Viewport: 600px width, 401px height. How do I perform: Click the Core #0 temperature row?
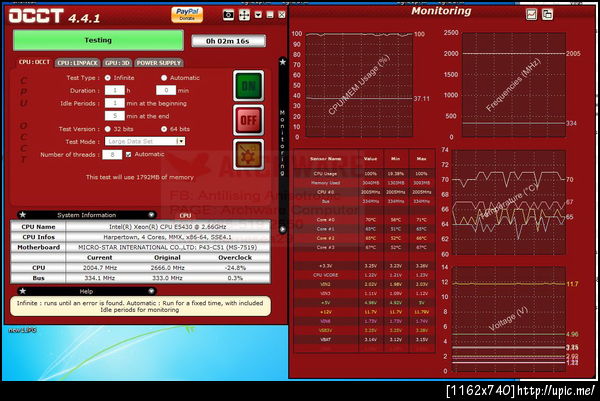pos(364,220)
